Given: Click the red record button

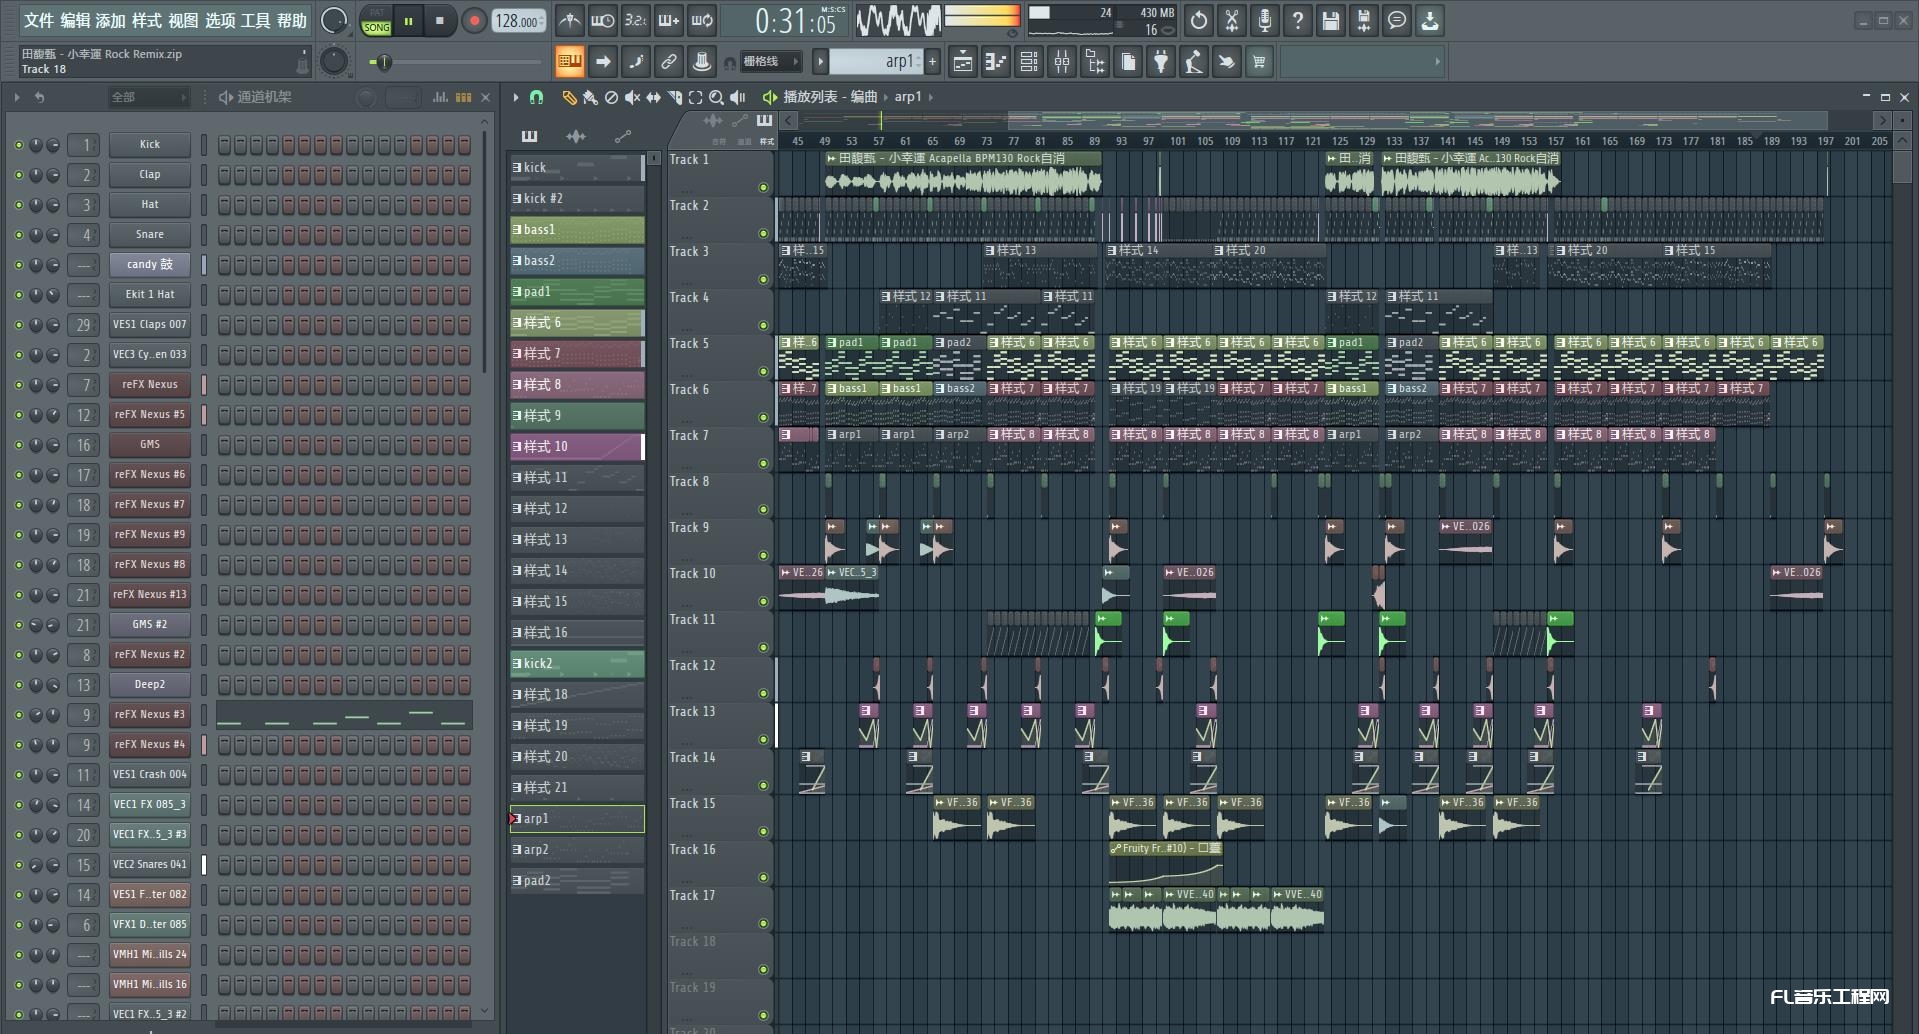Looking at the screenshot, I should 474,20.
